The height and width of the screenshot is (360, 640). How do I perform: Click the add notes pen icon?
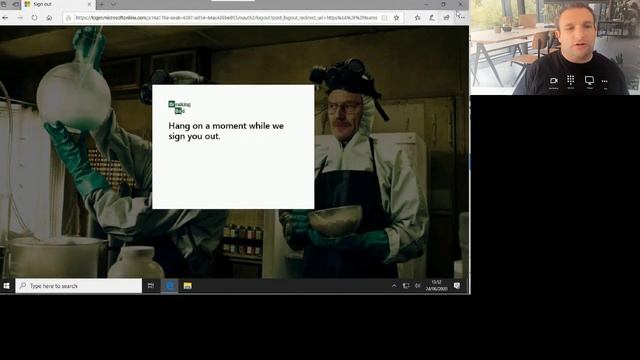click(432, 18)
